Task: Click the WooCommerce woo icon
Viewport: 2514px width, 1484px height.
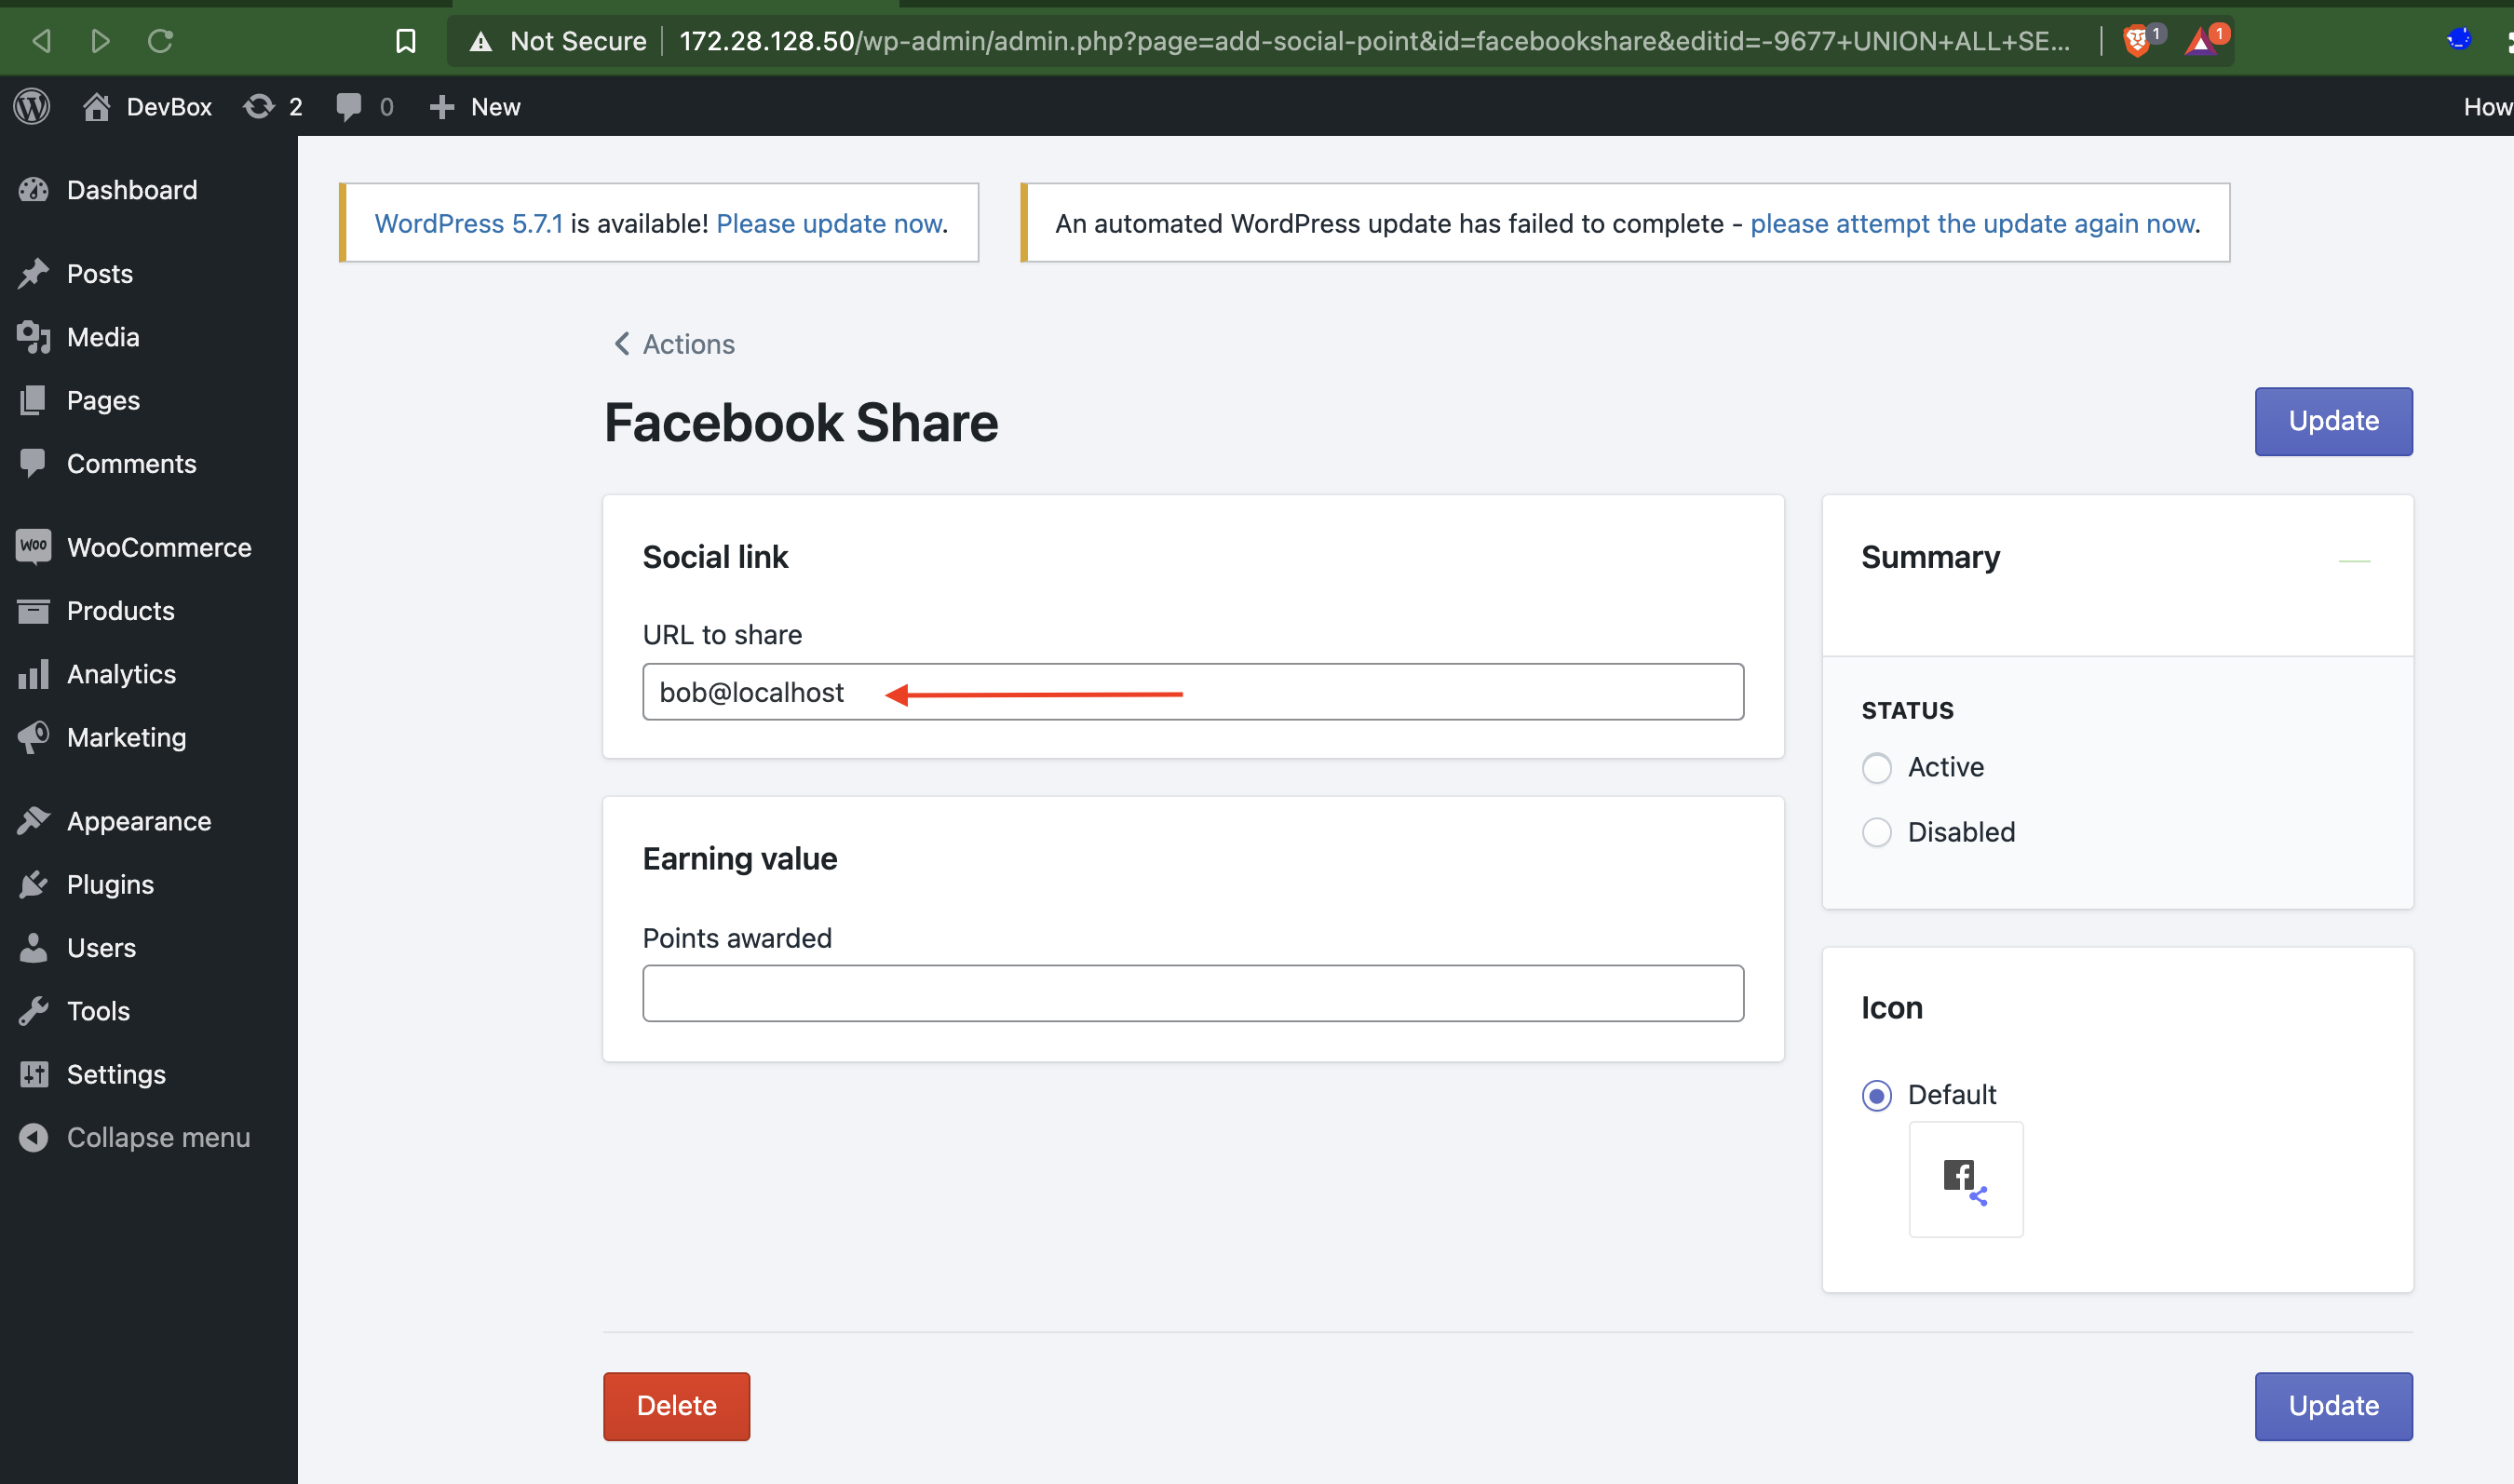Action: click(33, 547)
